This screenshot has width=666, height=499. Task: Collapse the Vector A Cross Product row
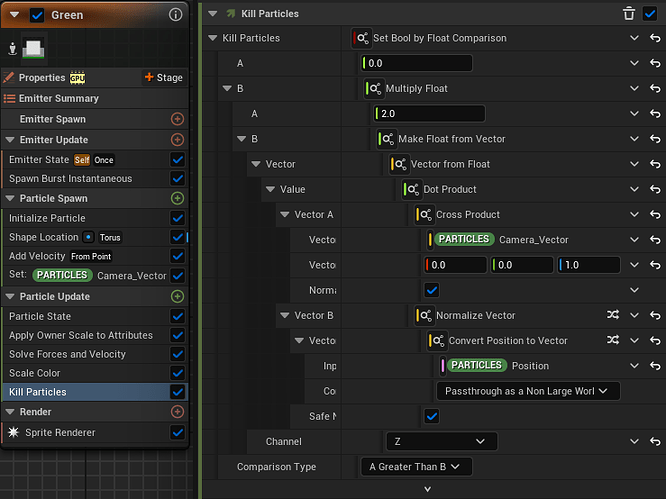(x=285, y=214)
